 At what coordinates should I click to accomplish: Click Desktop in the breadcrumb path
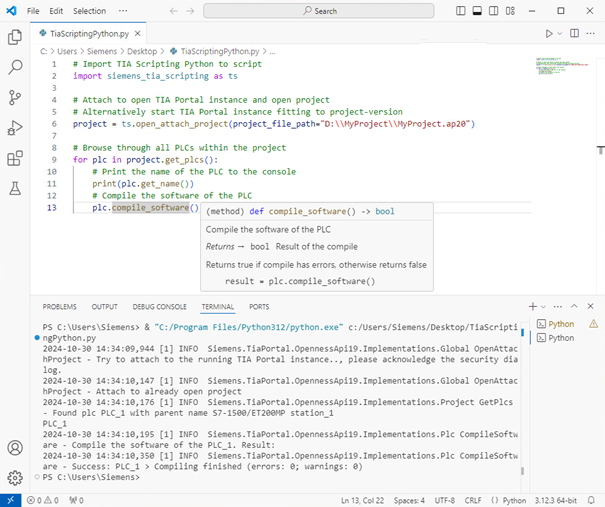(142, 51)
